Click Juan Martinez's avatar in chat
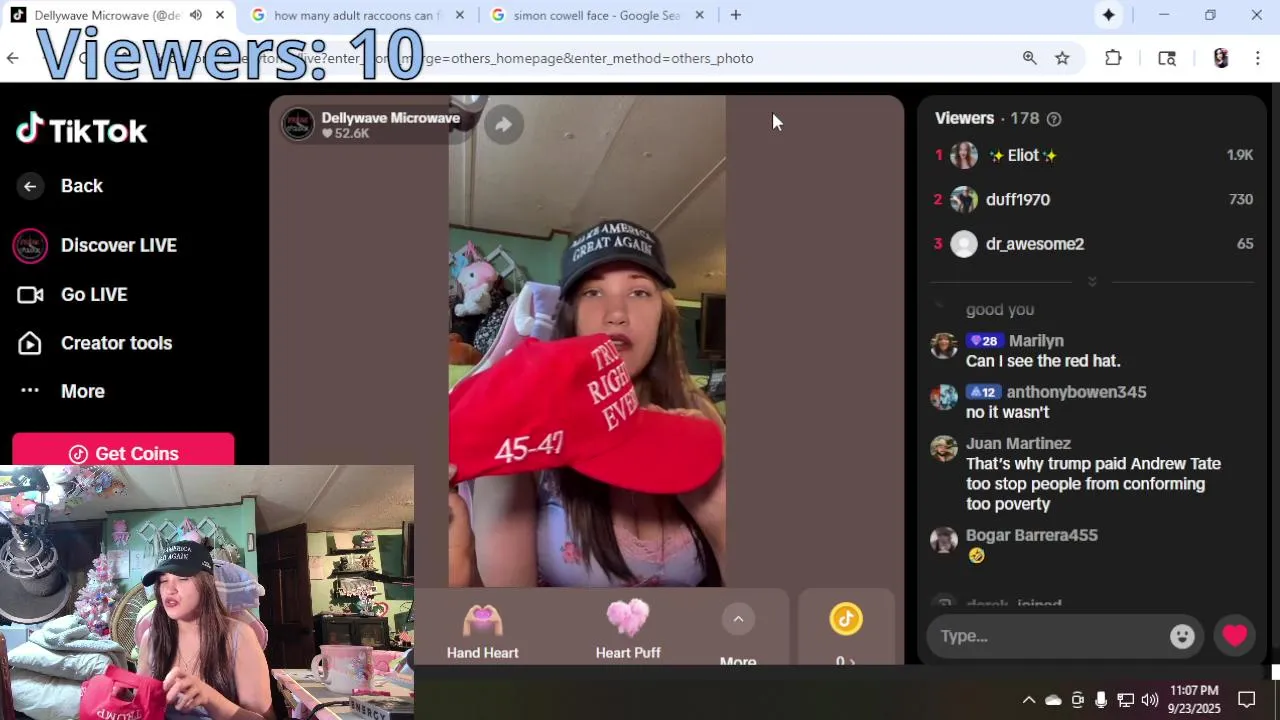The width and height of the screenshot is (1280, 720). point(943,448)
